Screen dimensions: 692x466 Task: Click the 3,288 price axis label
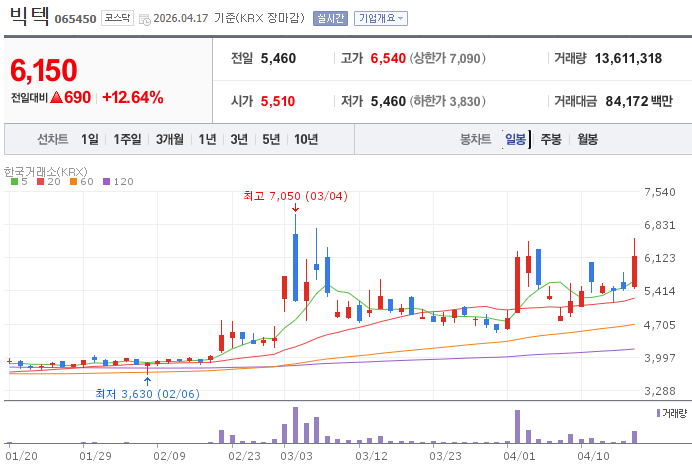[x=660, y=391]
